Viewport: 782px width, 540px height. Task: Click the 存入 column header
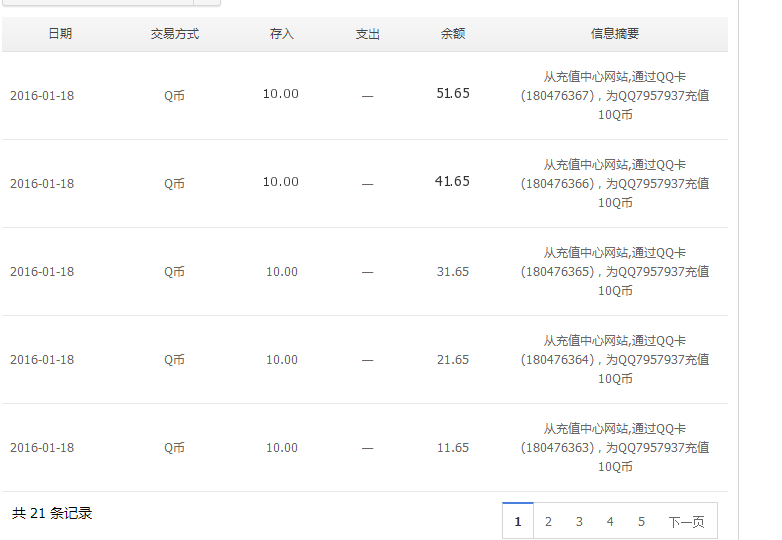tap(281, 33)
